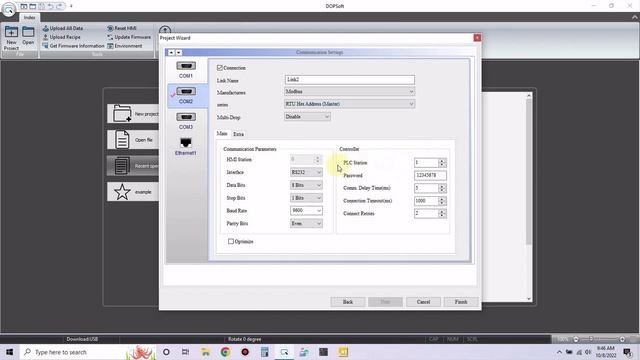The width and height of the screenshot is (640, 360).
Task: Click Upload Recipe
Action: tap(62, 37)
